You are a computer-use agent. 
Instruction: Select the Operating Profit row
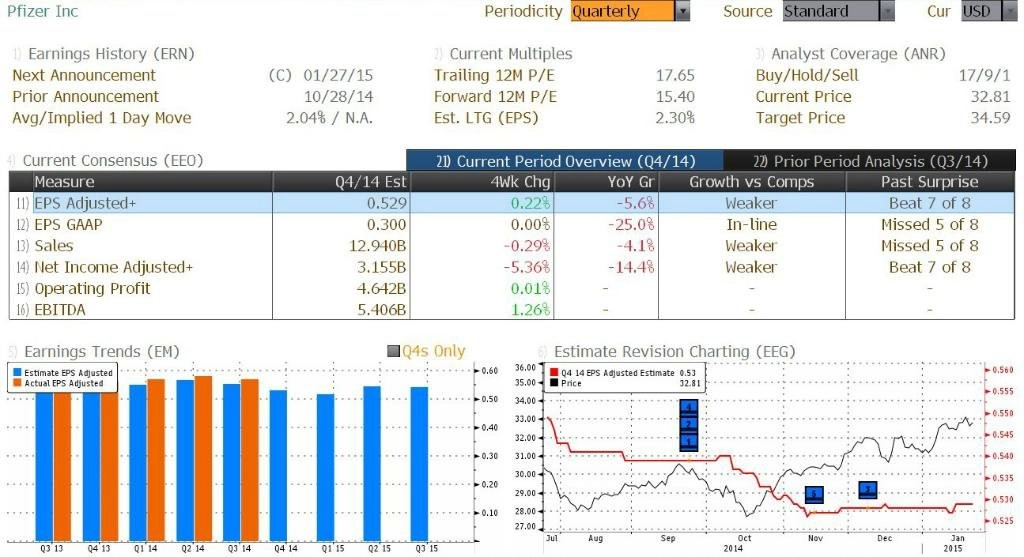[x=512, y=289]
